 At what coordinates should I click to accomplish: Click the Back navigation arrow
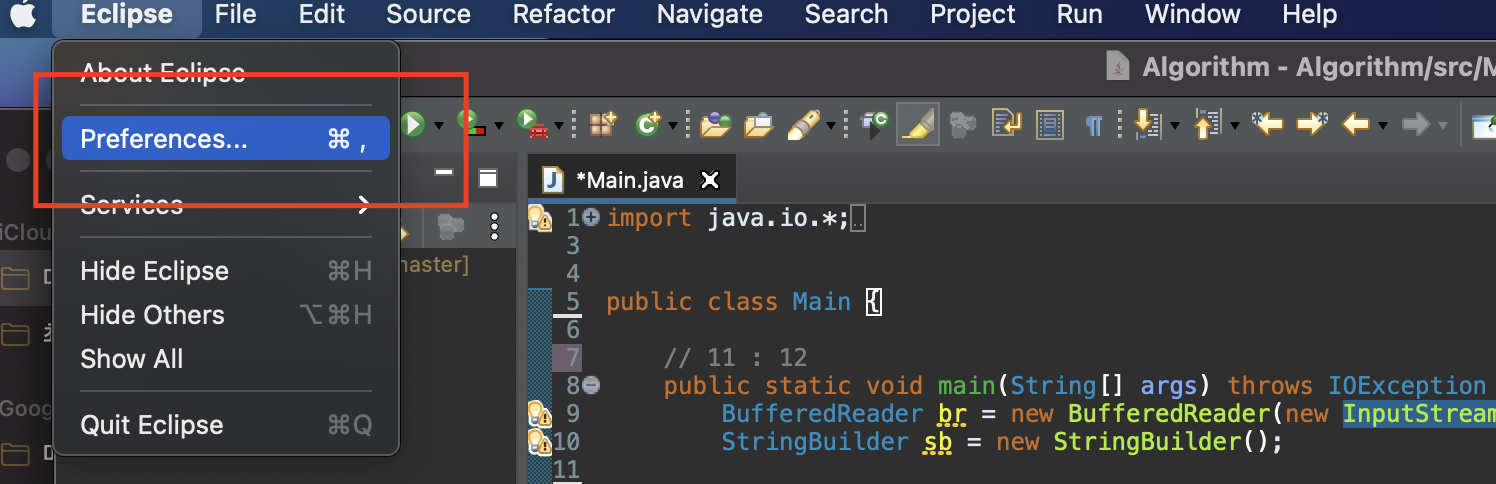tap(1355, 125)
